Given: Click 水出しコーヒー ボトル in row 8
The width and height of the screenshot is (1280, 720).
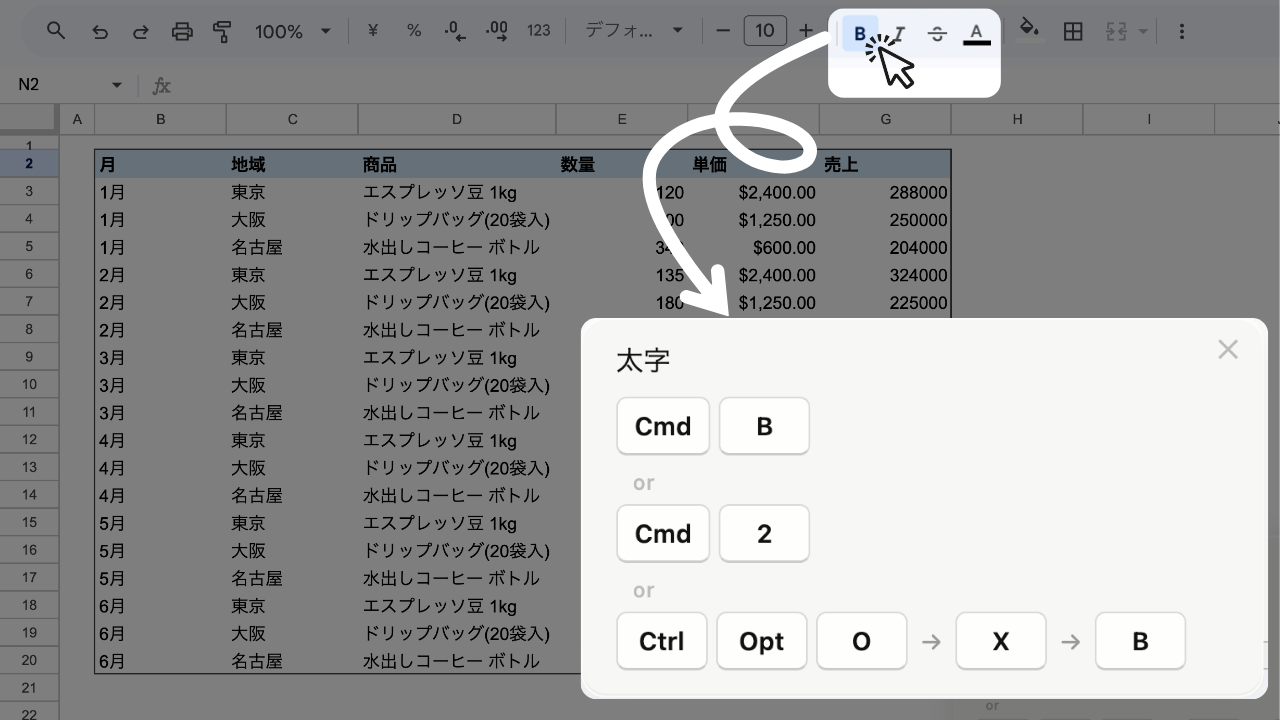Looking at the screenshot, I should (457, 330).
